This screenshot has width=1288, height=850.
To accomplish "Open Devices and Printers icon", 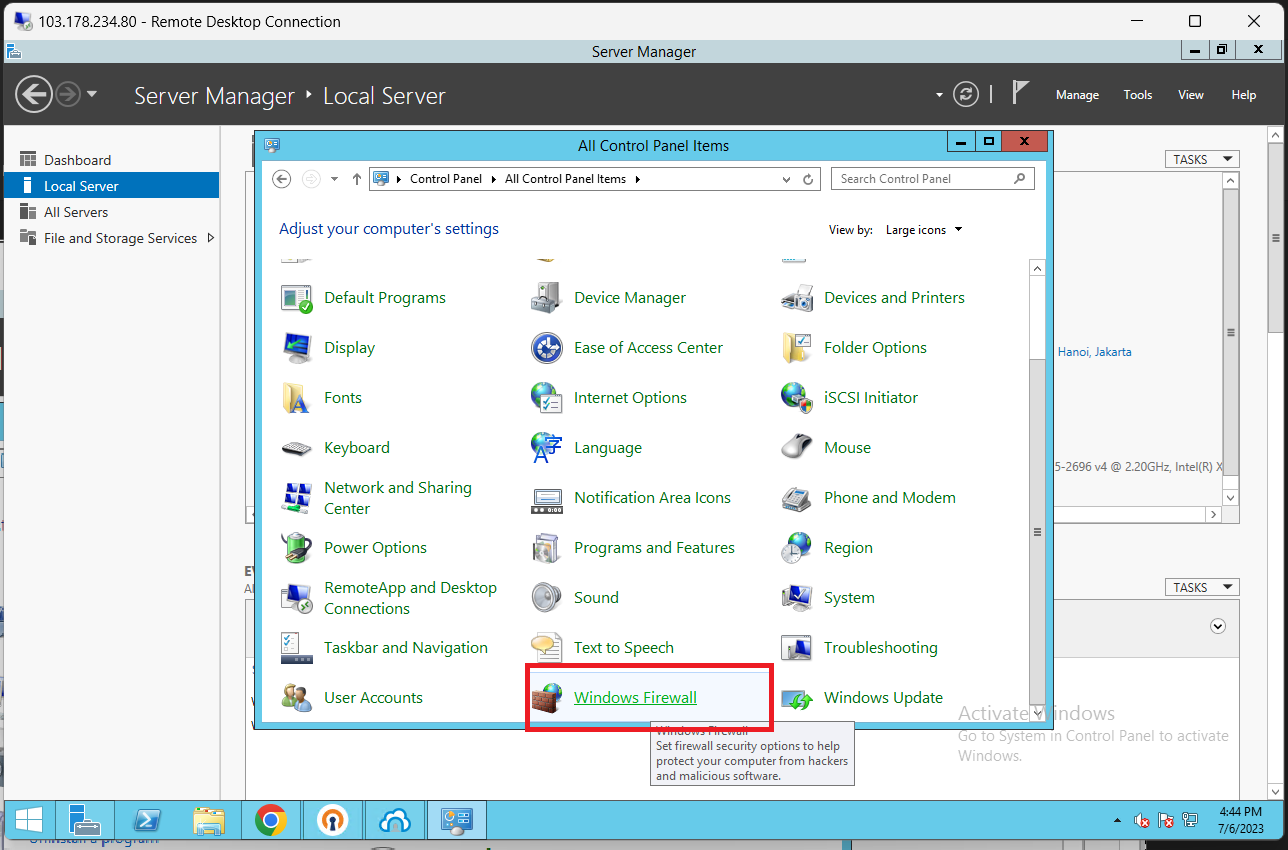I will click(797, 298).
